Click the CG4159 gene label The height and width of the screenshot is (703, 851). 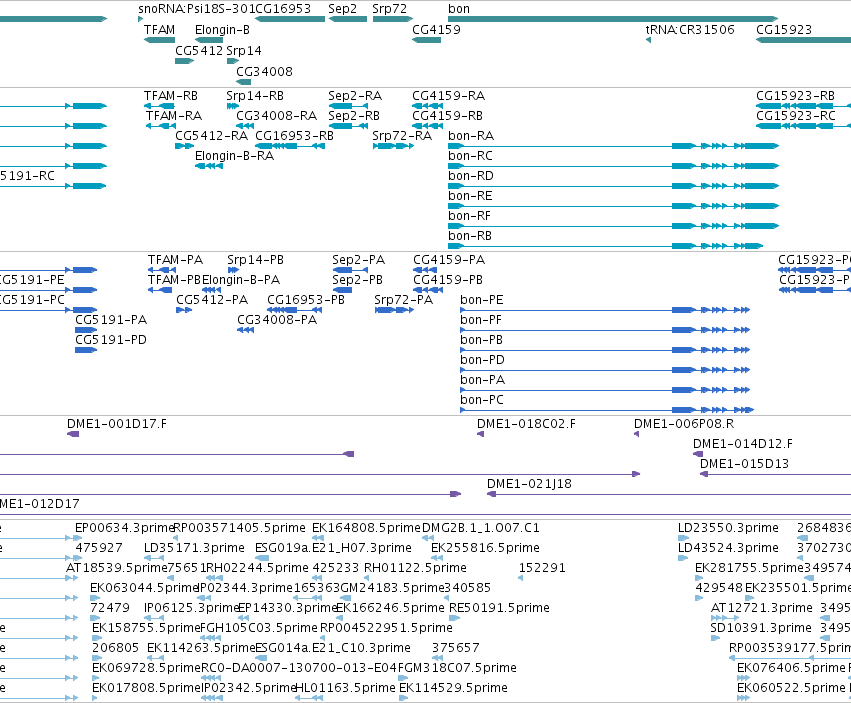click(x=436, y=30)
